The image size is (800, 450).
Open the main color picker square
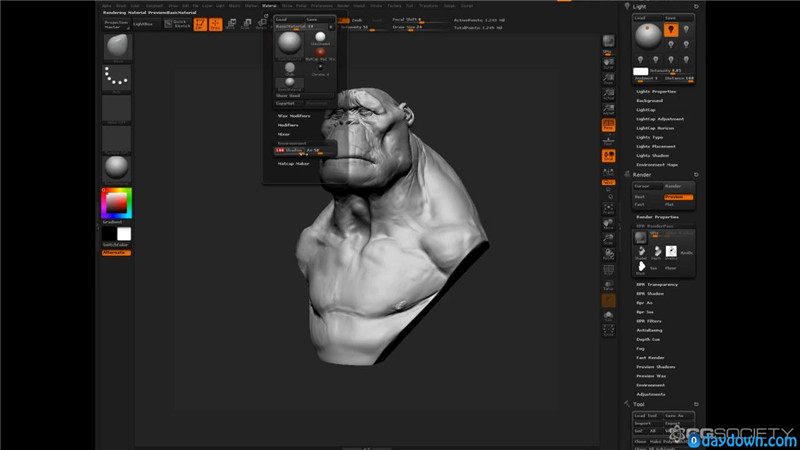pyautogui.click(x=116, y=203)
